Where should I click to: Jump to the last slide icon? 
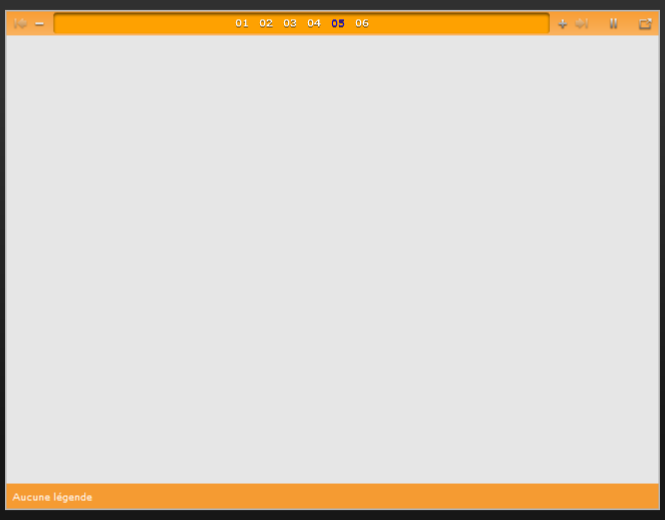tap(582, 23)
